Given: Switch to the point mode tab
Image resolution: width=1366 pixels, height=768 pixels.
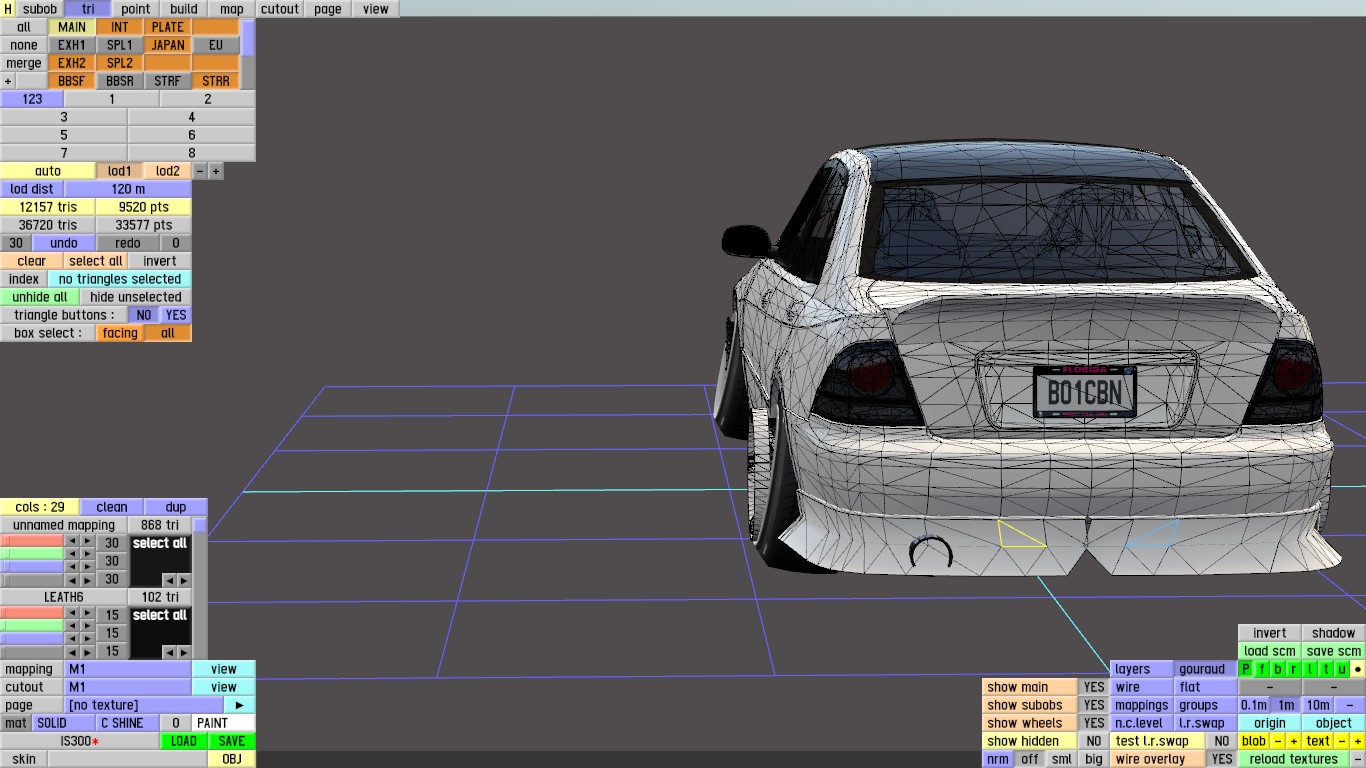Looking at the screenshot, I should pyautogui.click(x=136, y=9).
